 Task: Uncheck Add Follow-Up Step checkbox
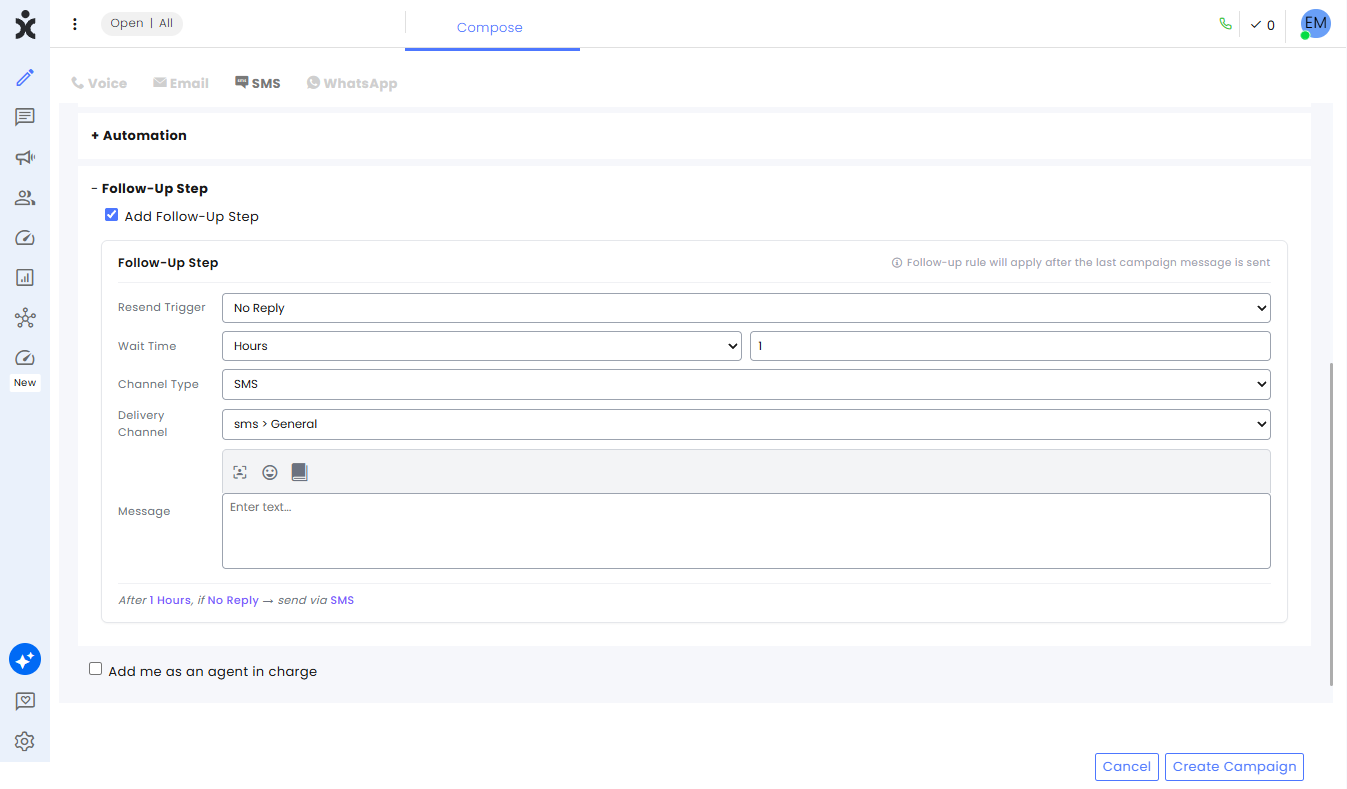[112, 215]
